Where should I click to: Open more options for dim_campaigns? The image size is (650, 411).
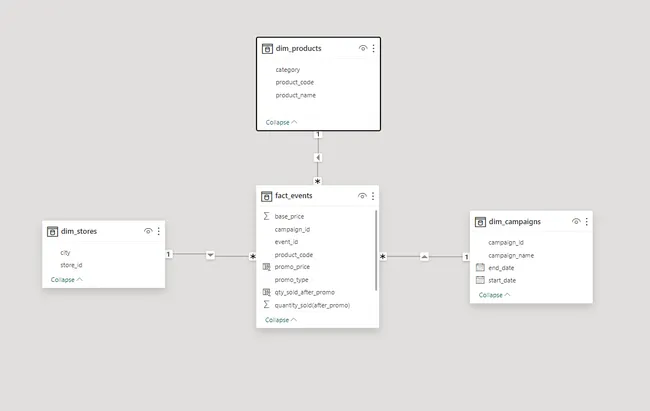click(x=587, y=221)
